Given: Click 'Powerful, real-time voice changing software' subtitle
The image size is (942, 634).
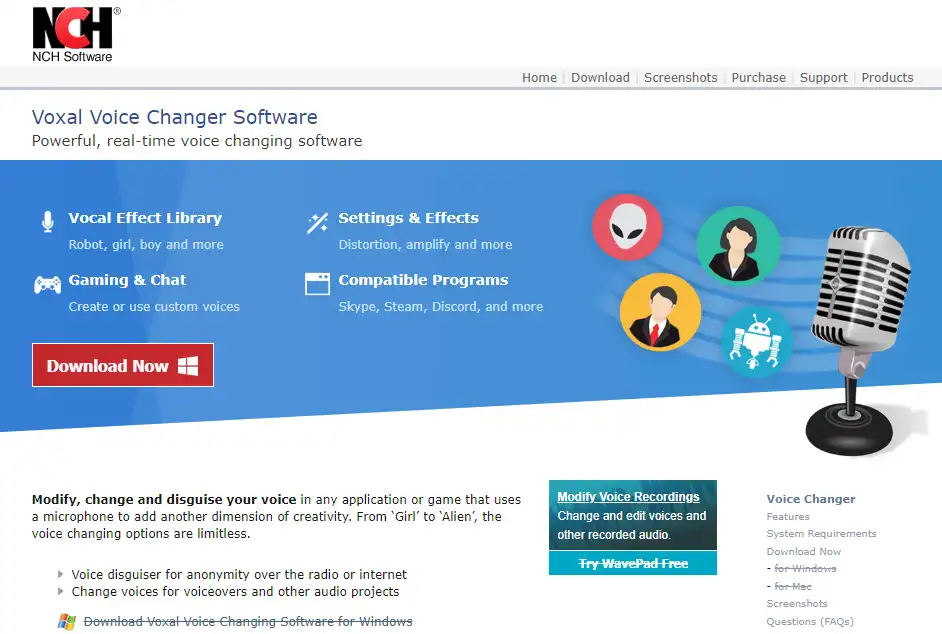Looking at the screenshot, I should point(197,141).
